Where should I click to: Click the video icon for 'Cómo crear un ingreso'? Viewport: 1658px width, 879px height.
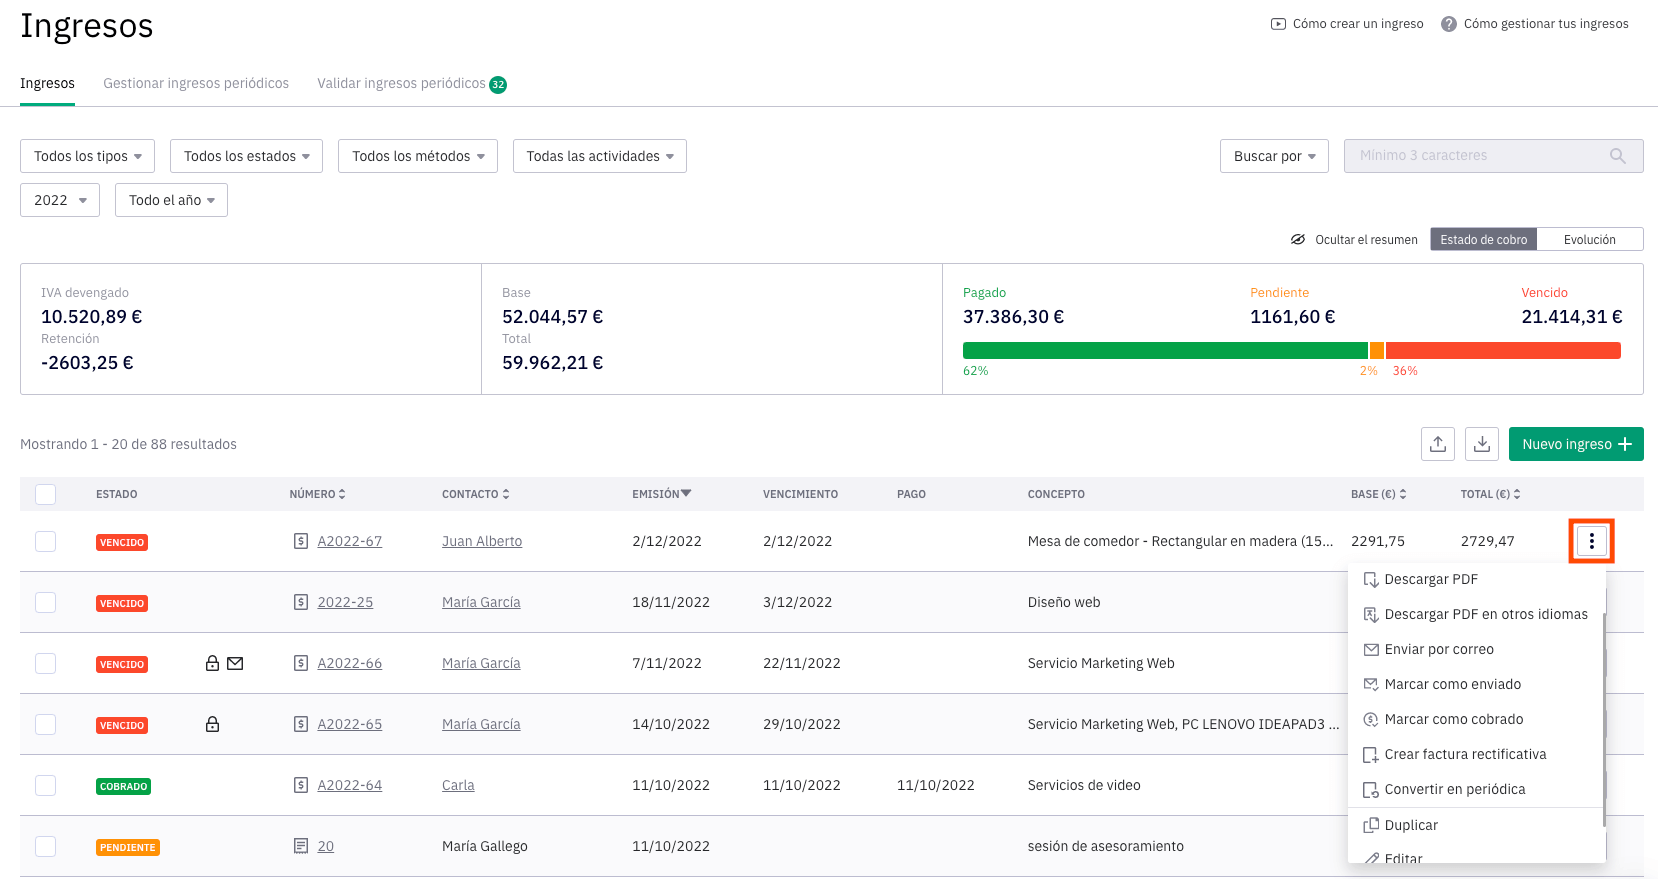click(x=1278, y=24)
